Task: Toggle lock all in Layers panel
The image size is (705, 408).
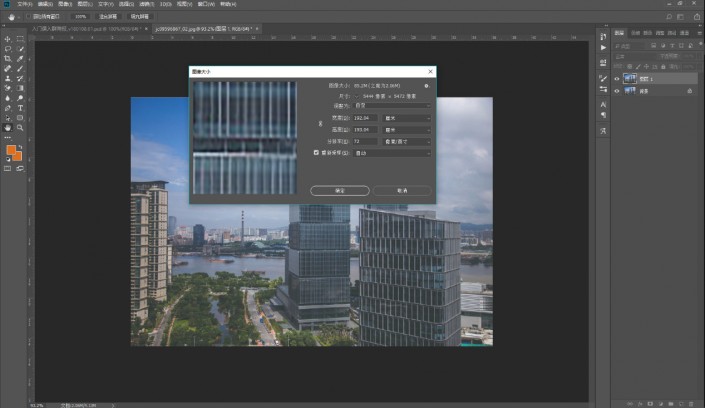Action: 663,67
